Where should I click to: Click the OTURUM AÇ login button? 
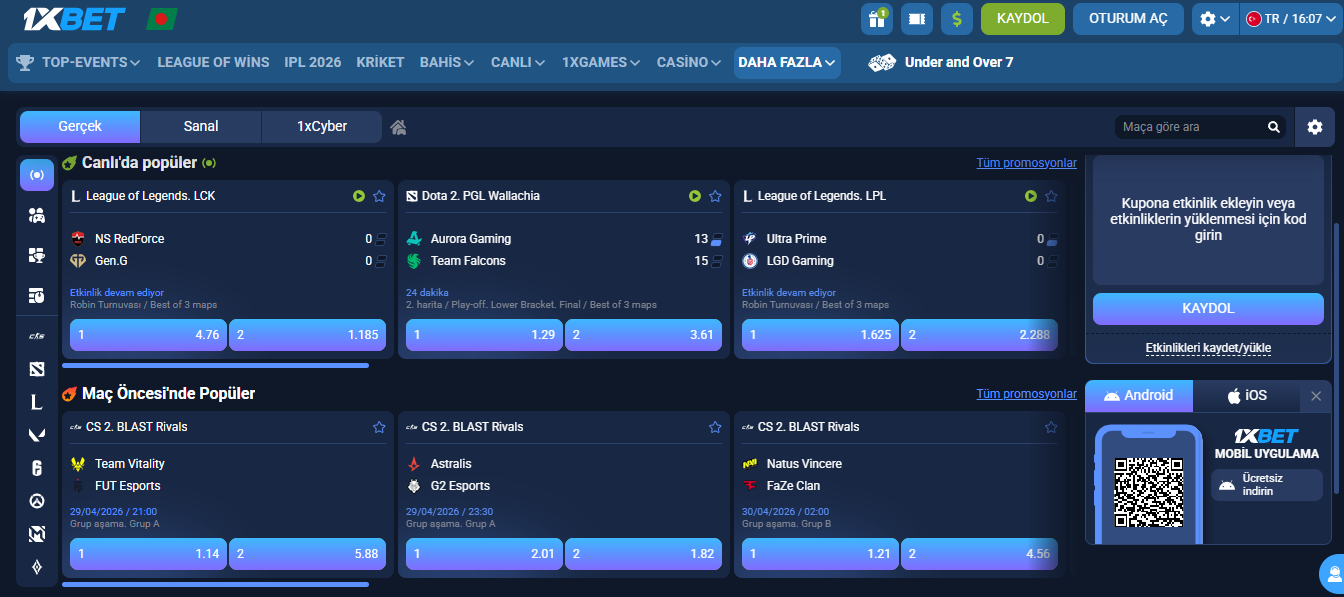(1129, 19)
